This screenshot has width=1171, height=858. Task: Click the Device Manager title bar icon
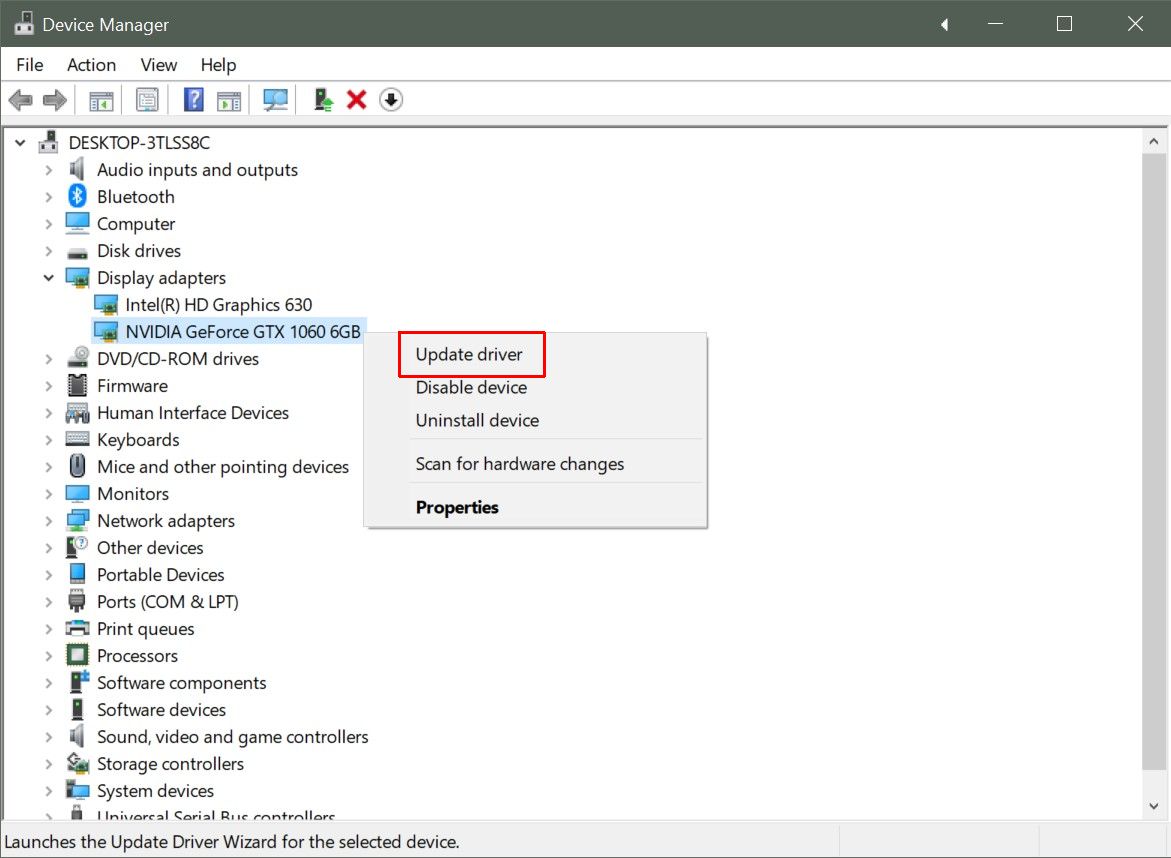point(24,24)
